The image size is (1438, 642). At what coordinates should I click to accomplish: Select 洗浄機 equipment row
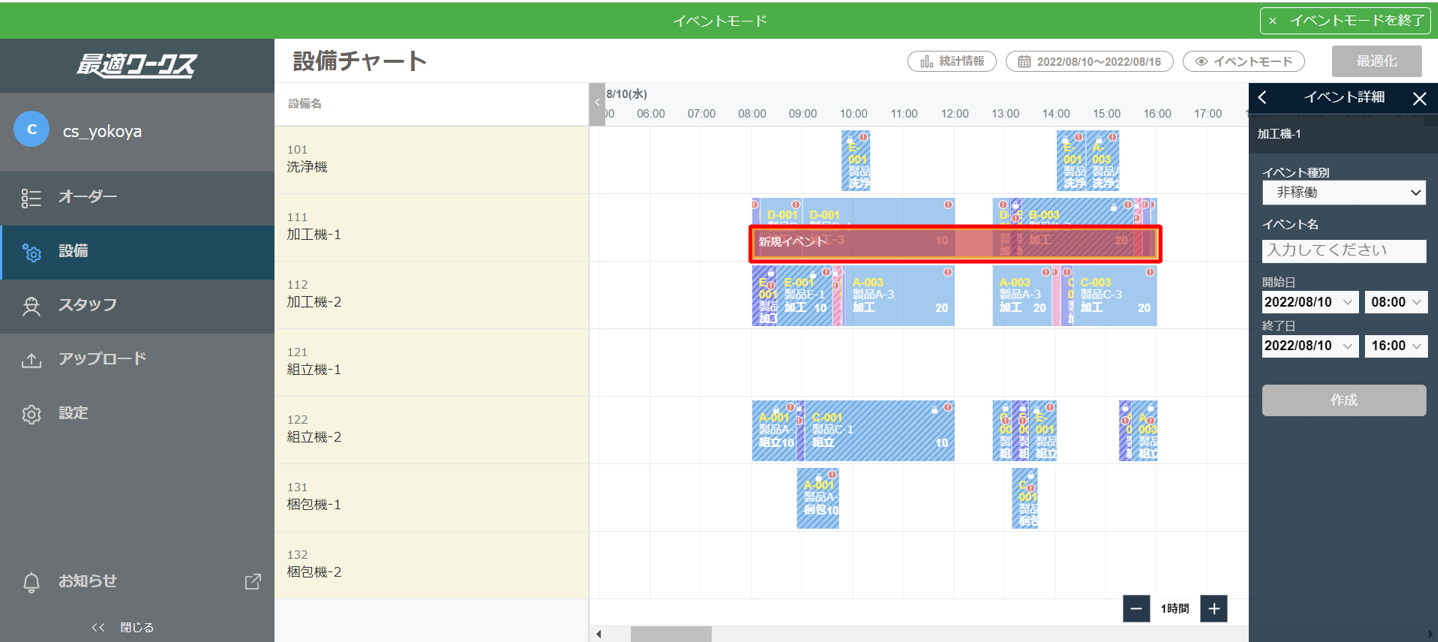pos(432,160)
